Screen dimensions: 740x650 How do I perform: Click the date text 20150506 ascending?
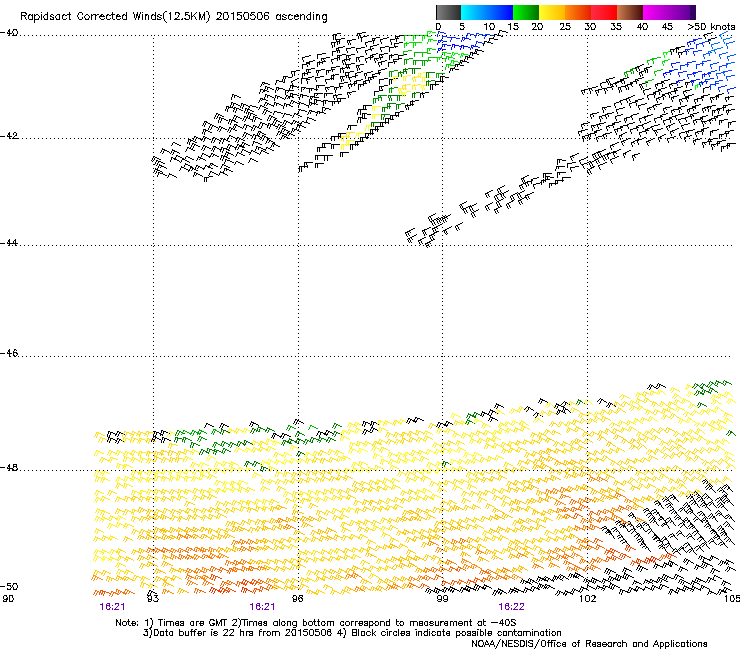(x=271, y=17)
